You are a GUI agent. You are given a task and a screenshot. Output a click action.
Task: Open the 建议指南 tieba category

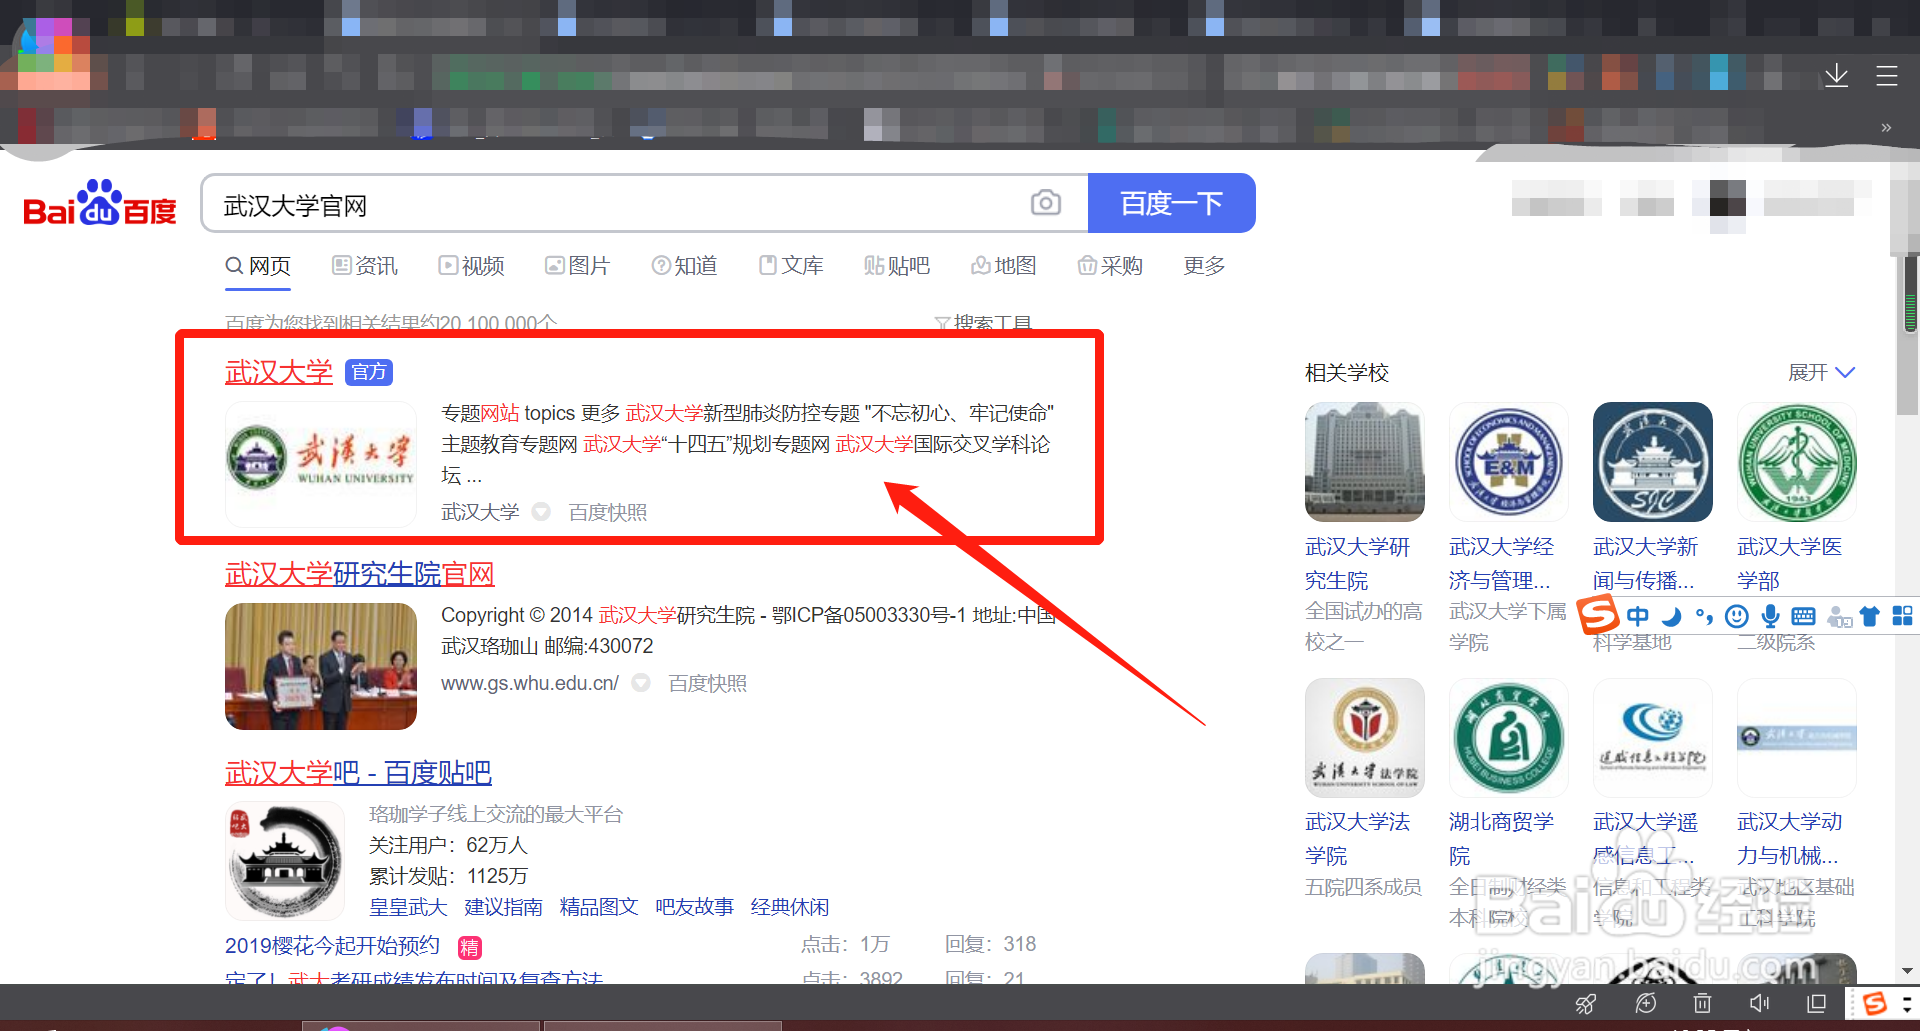(503, 907)
